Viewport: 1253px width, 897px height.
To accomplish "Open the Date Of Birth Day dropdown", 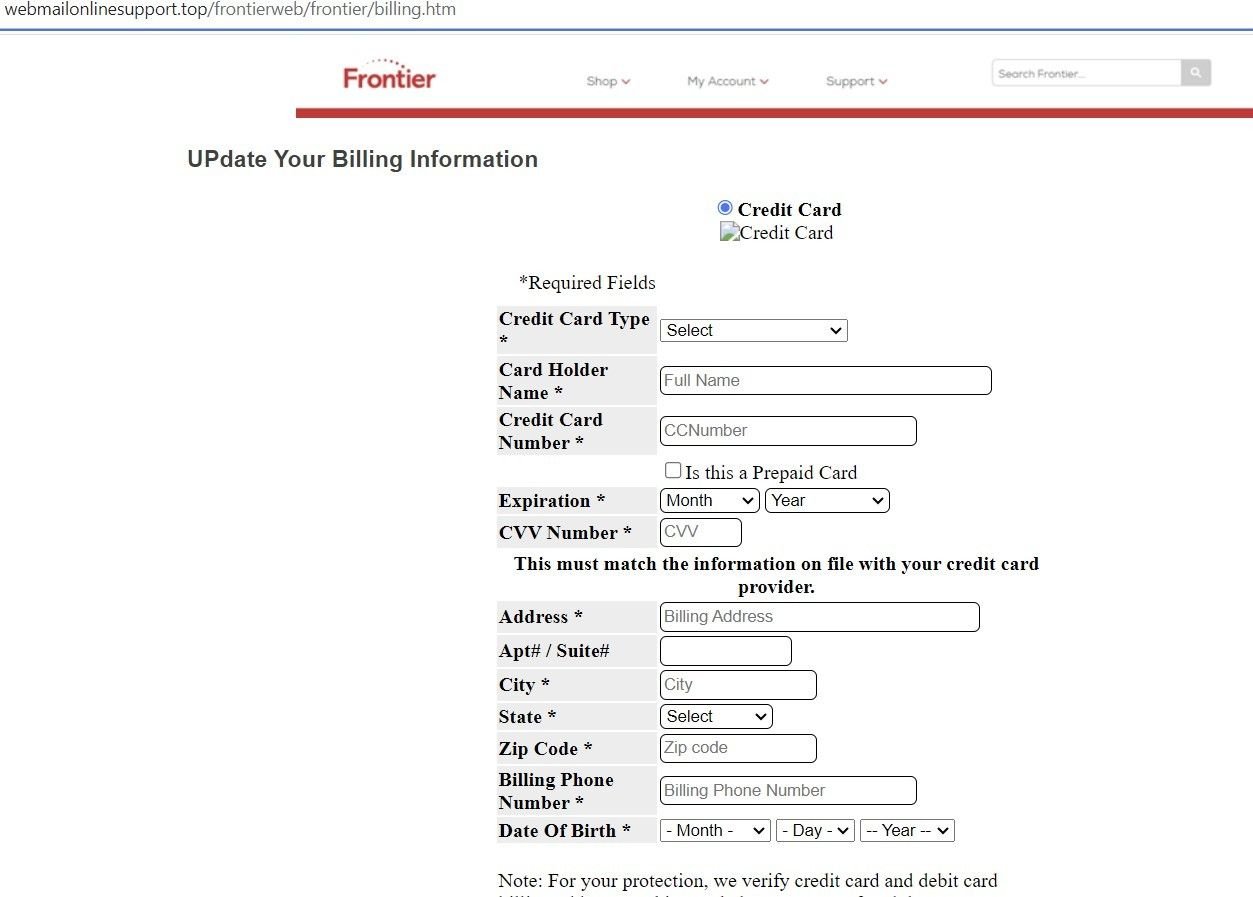I will [815, 831].
